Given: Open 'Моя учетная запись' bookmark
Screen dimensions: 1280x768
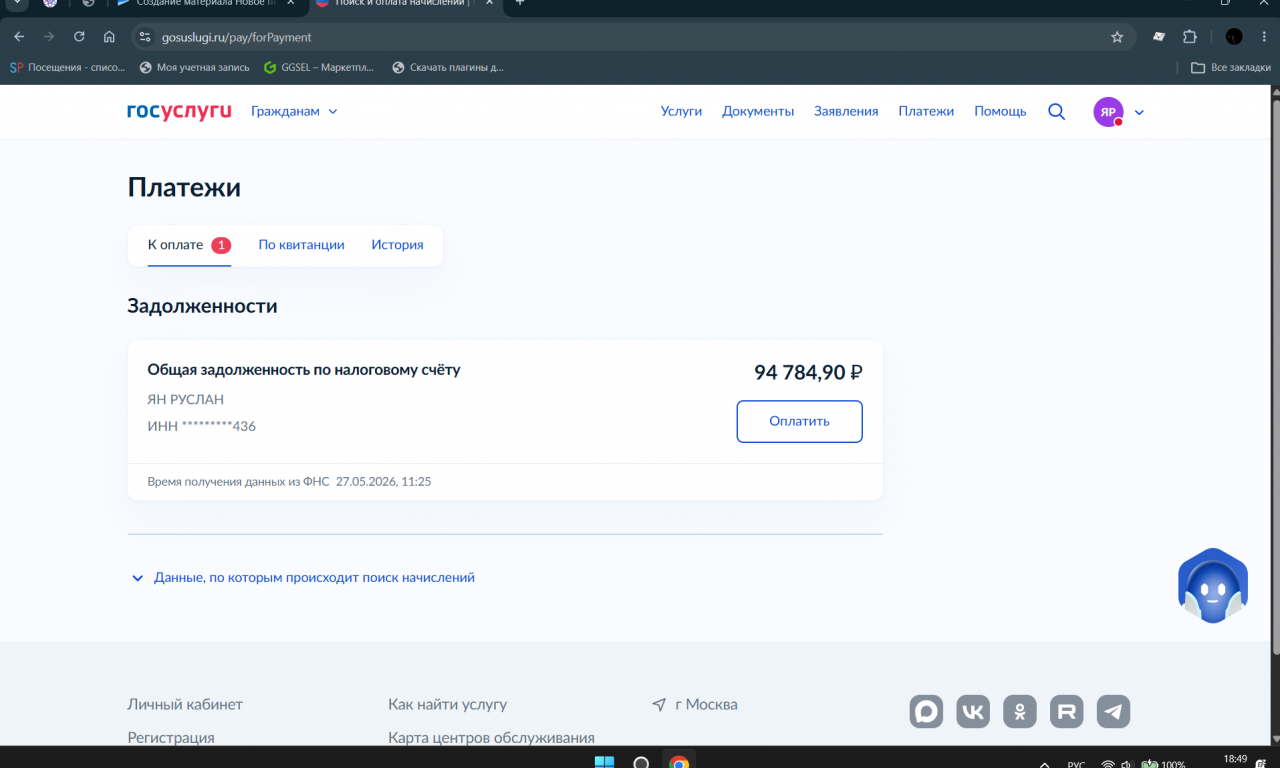Looking at the screenshot, I should pos(195,68).
